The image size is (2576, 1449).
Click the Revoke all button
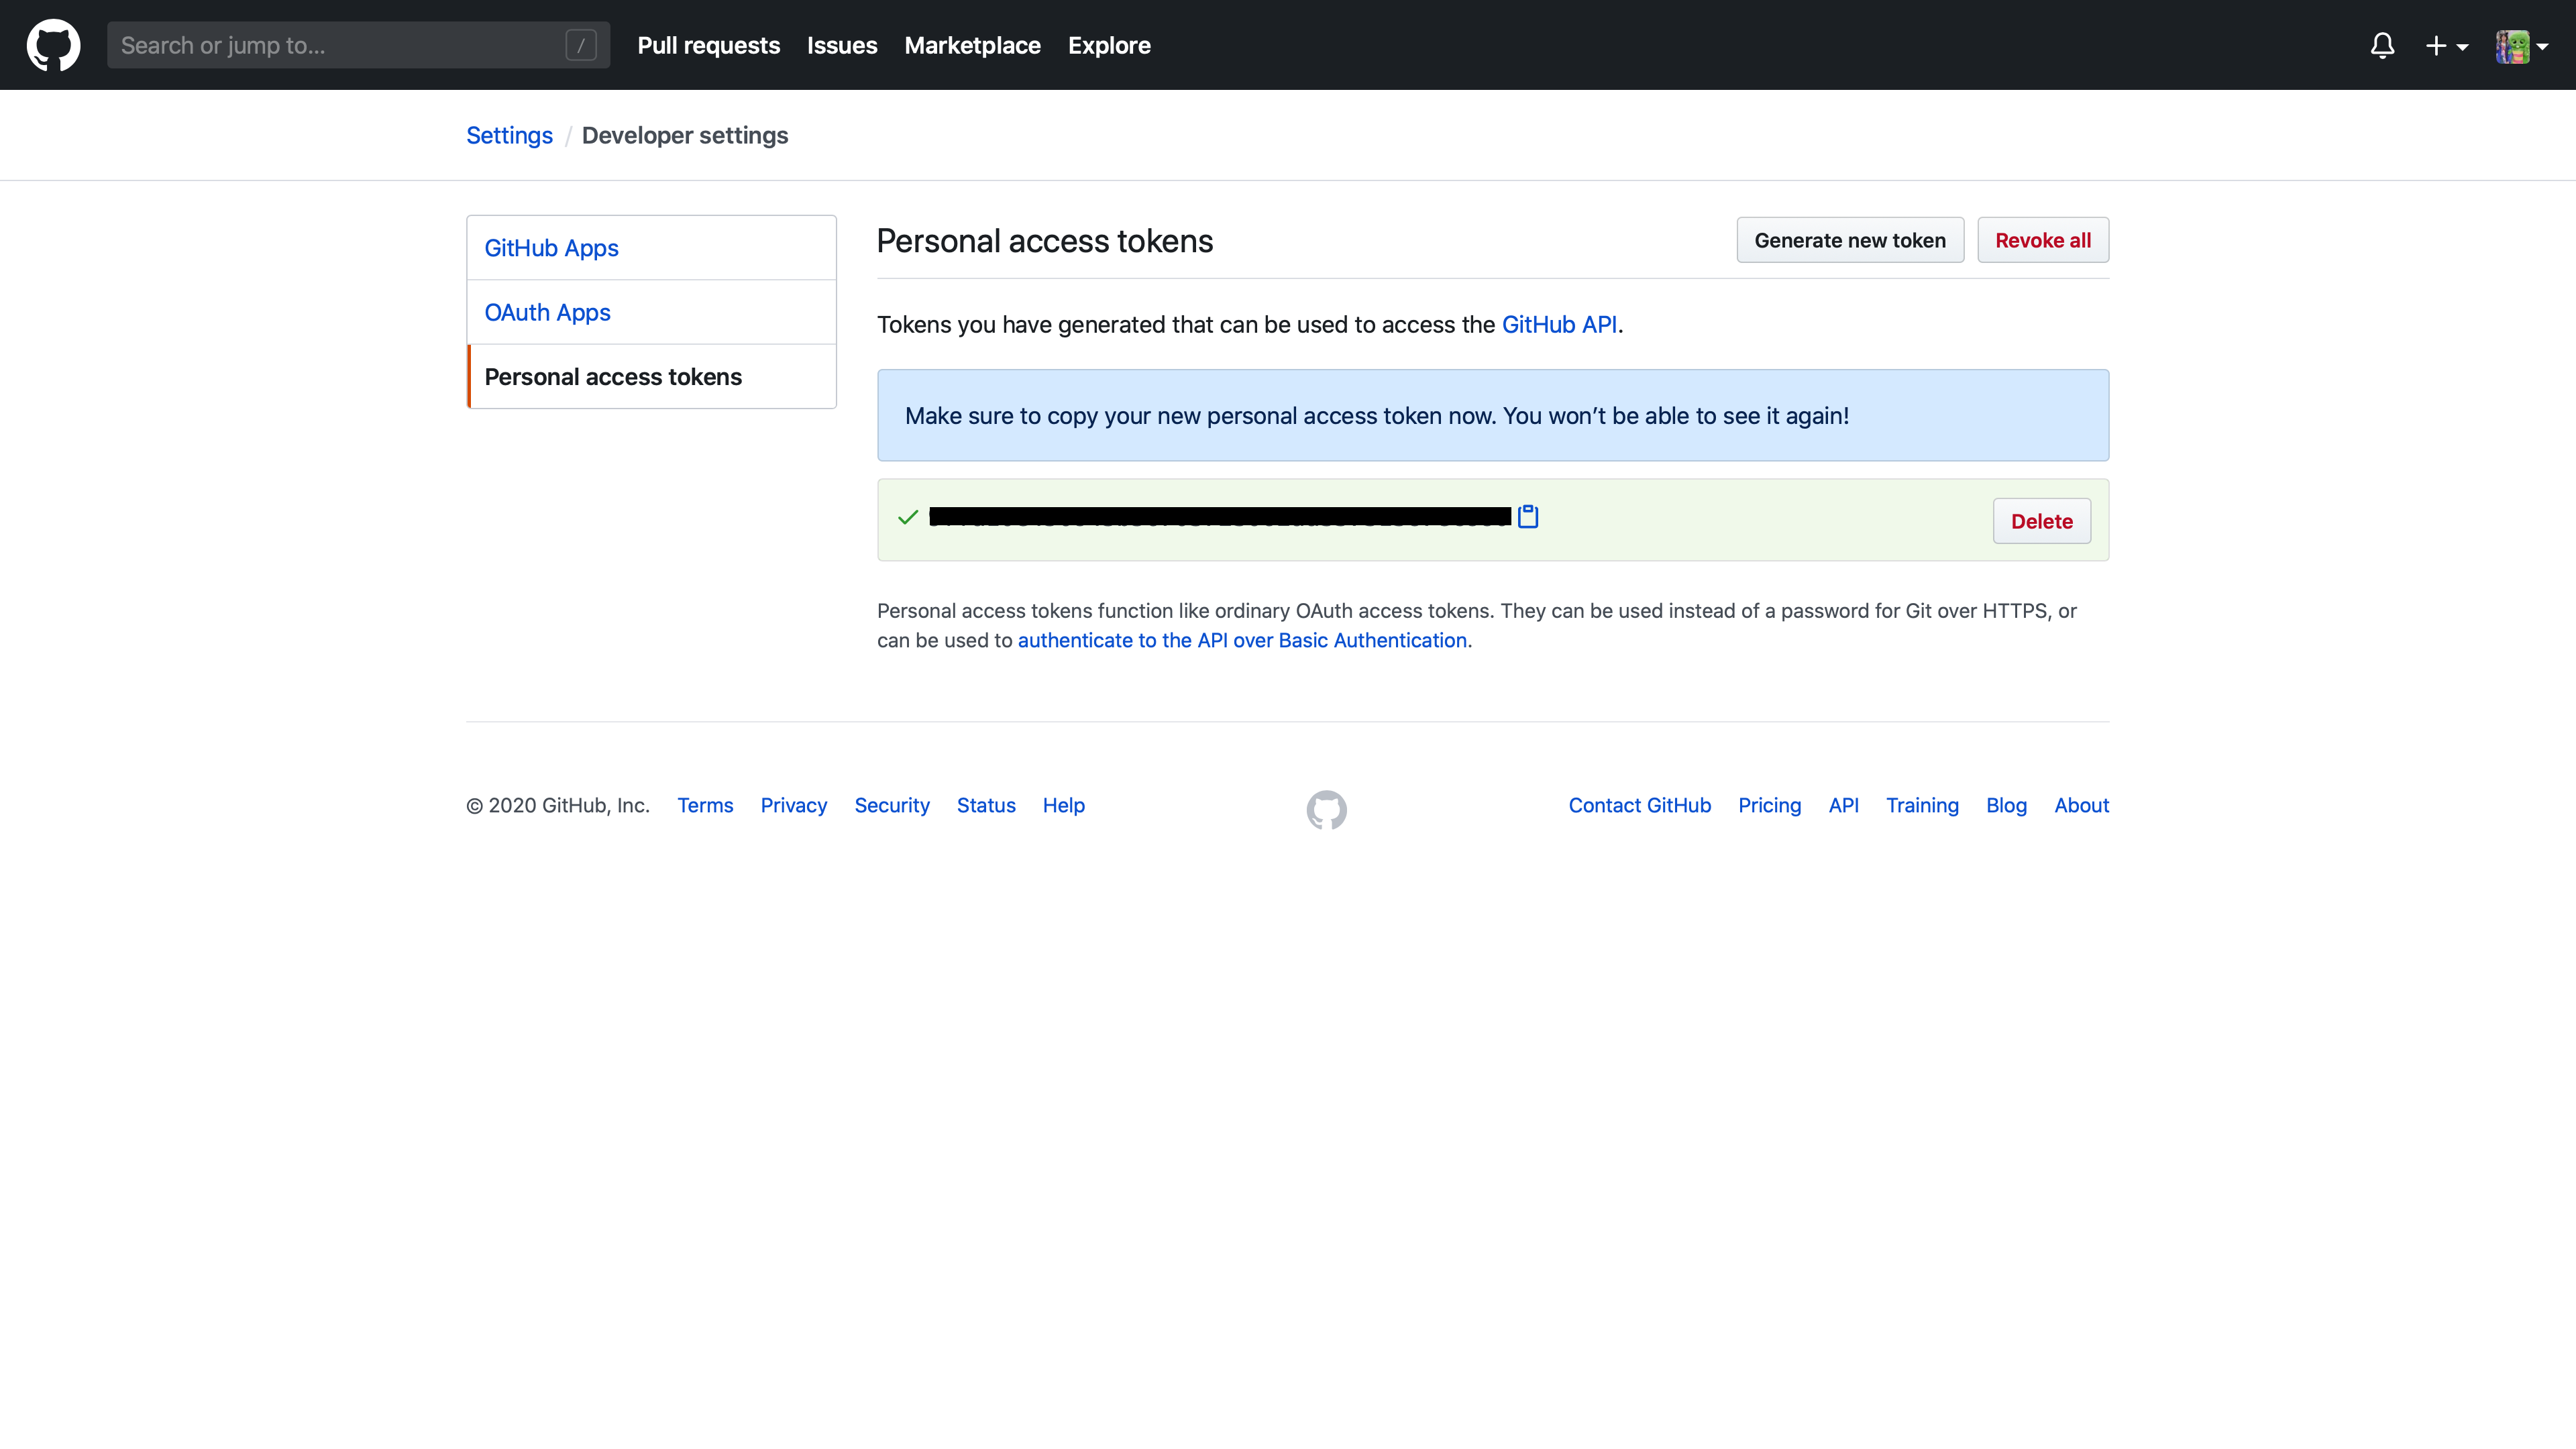(2043, 240)
